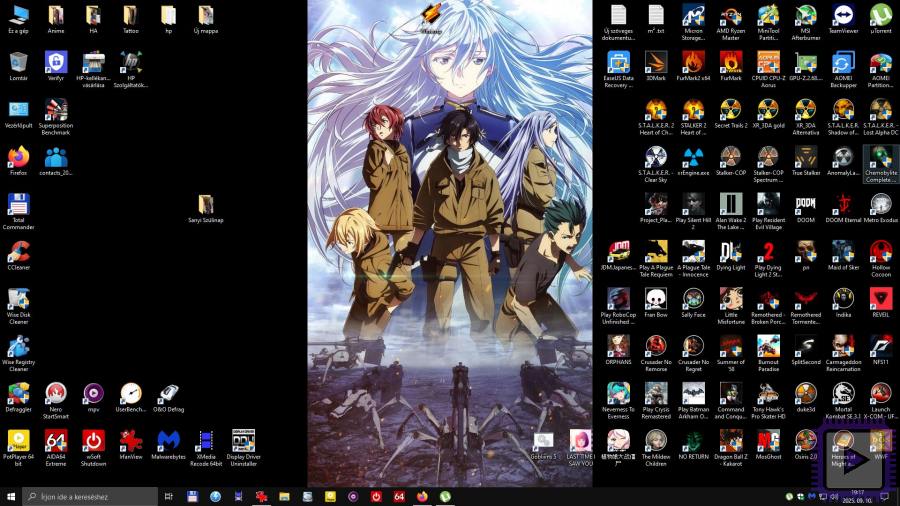Screen dimensions: 900x506
Task: Open Metro Exodus game icon
Action: coord(880,209)
